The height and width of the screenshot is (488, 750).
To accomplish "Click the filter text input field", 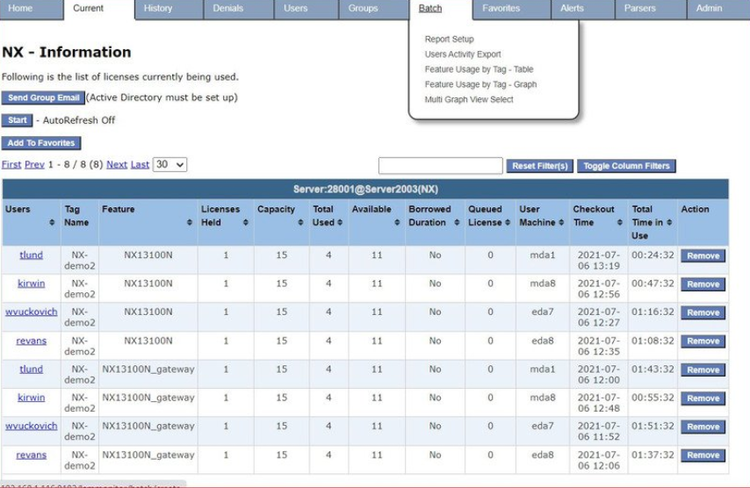I will click(x=439, y=166).
